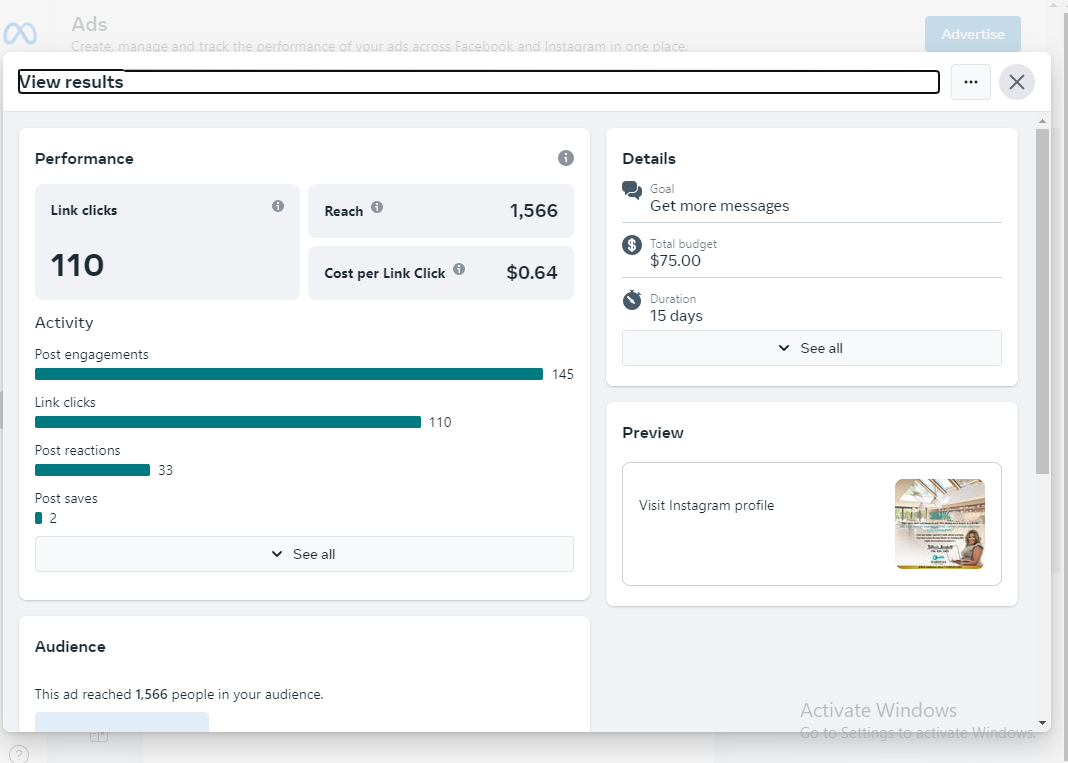Click the Audience section heading
The image size is (1068, 763).
pos(70,647)
